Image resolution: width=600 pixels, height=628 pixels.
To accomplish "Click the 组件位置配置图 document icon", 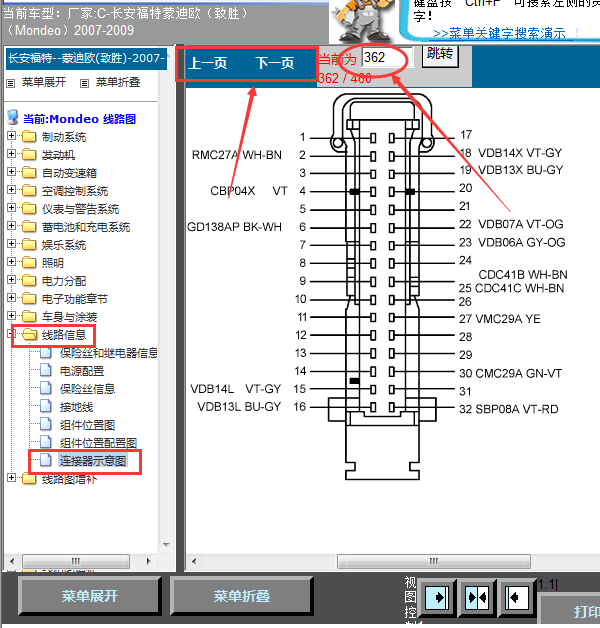I will click(46, 443).
